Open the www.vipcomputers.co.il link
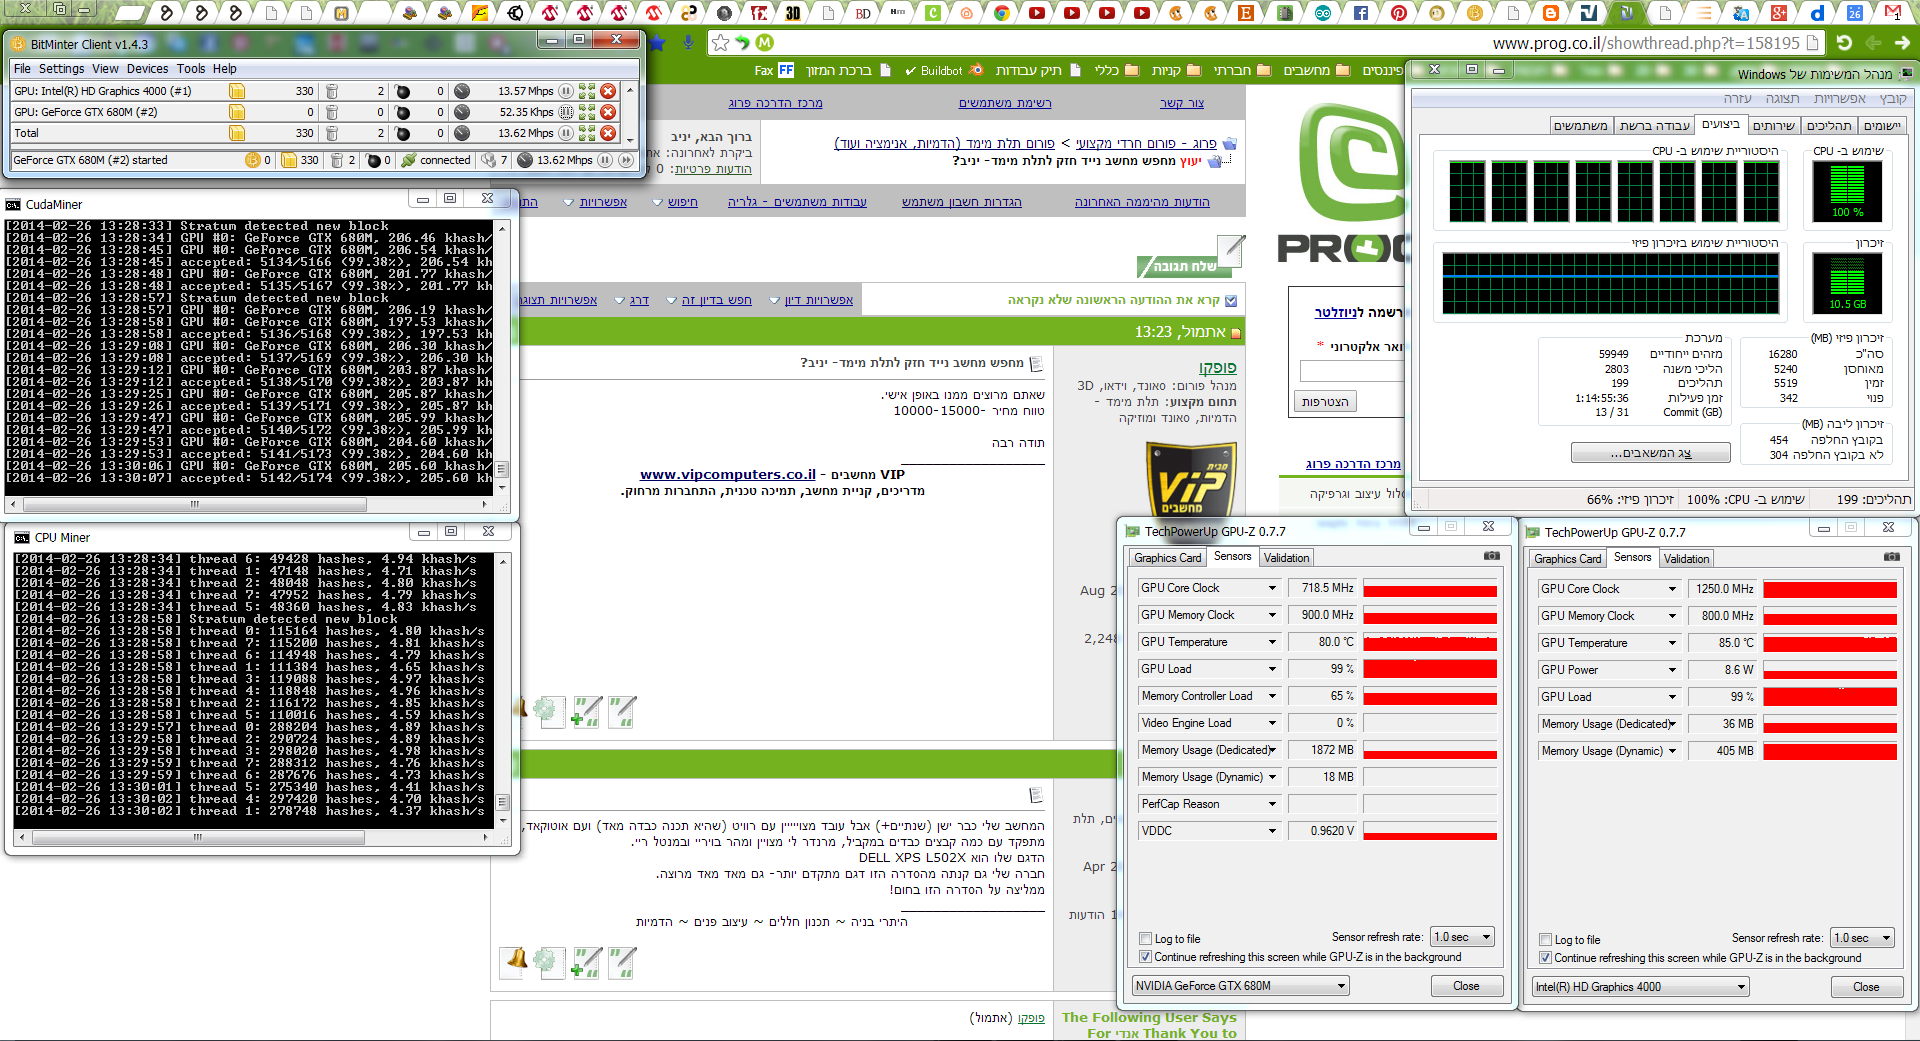 pyautogui.click(x=728, y=475)
